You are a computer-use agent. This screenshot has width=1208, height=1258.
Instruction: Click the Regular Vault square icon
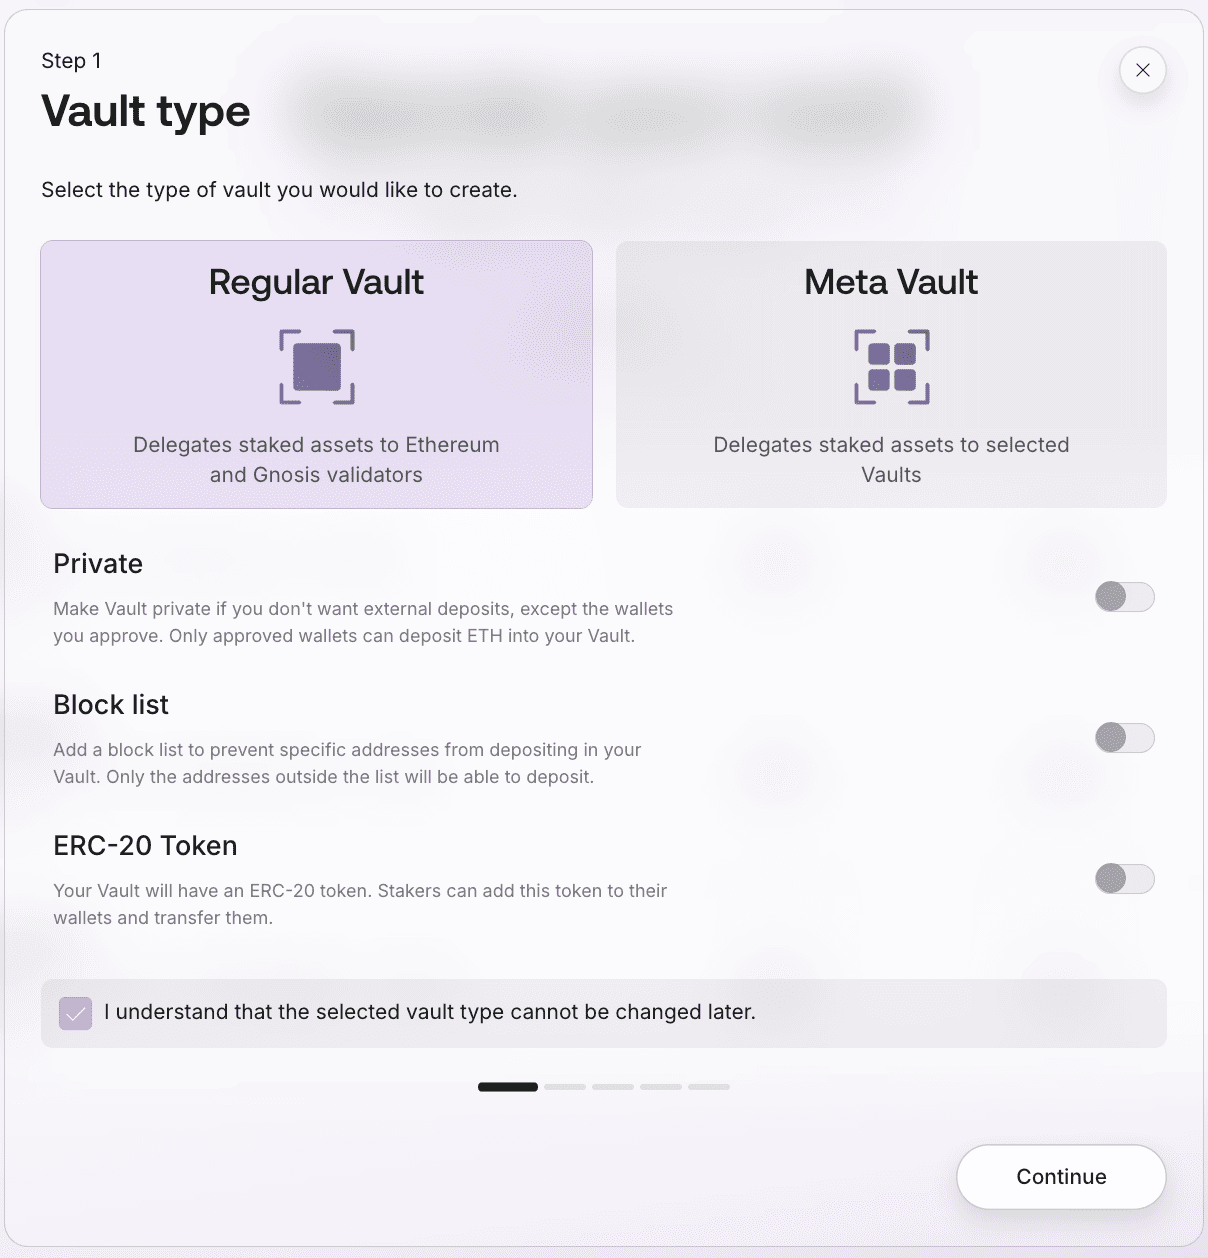point(317,367)
